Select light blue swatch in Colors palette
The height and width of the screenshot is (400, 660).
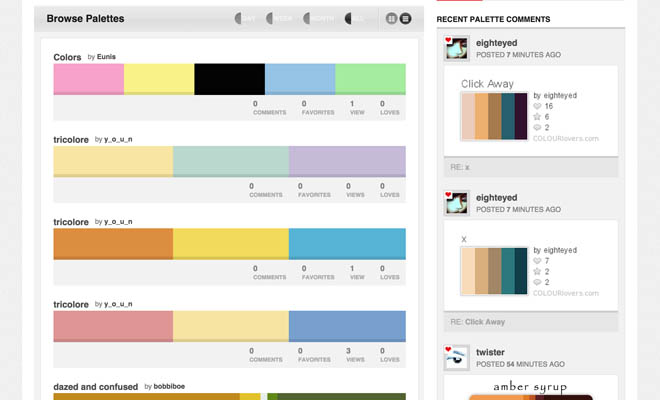(x=300, y=79)
